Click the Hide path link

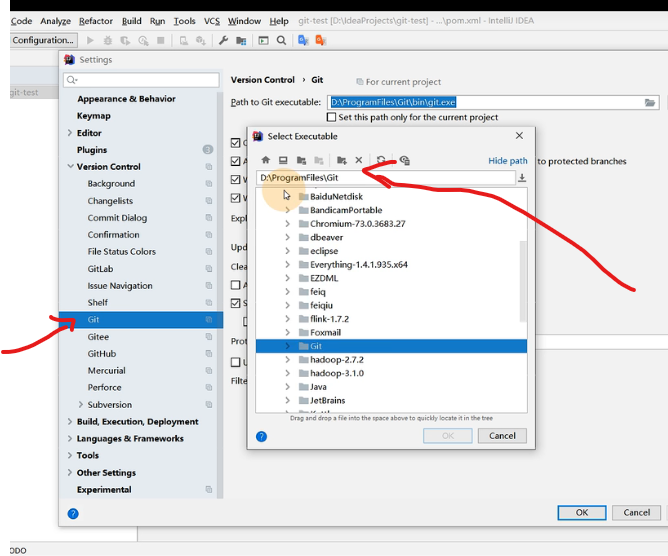508,161
